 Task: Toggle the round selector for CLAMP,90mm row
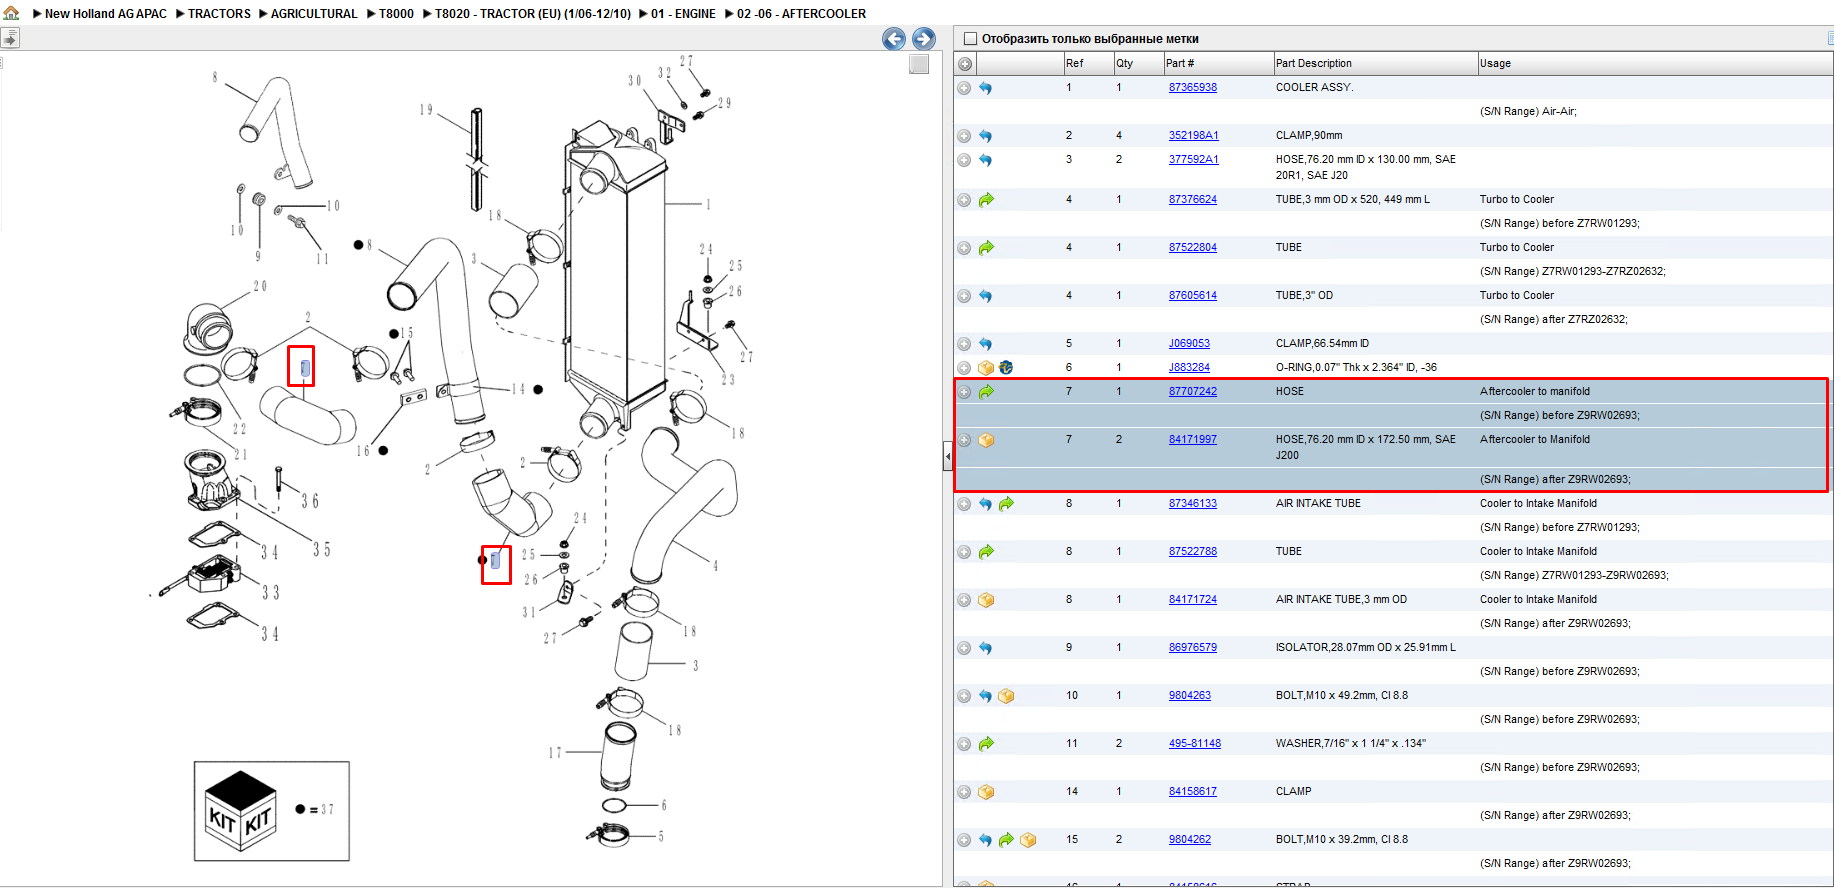click(x=964, y=136)
